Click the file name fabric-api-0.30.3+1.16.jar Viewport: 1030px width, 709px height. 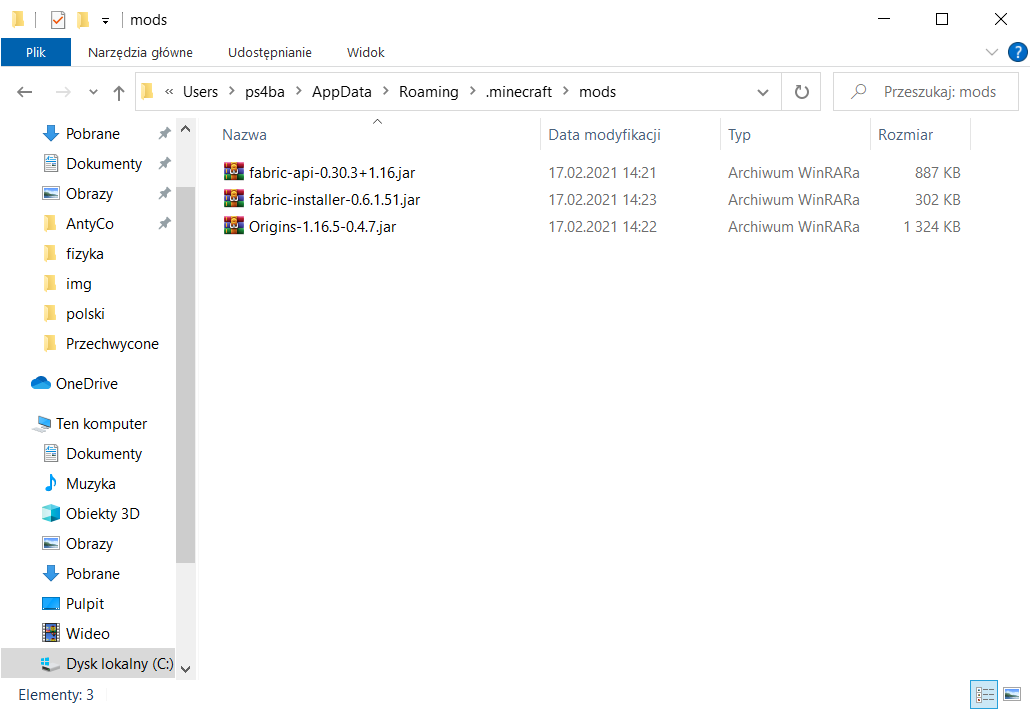point(332,173)
